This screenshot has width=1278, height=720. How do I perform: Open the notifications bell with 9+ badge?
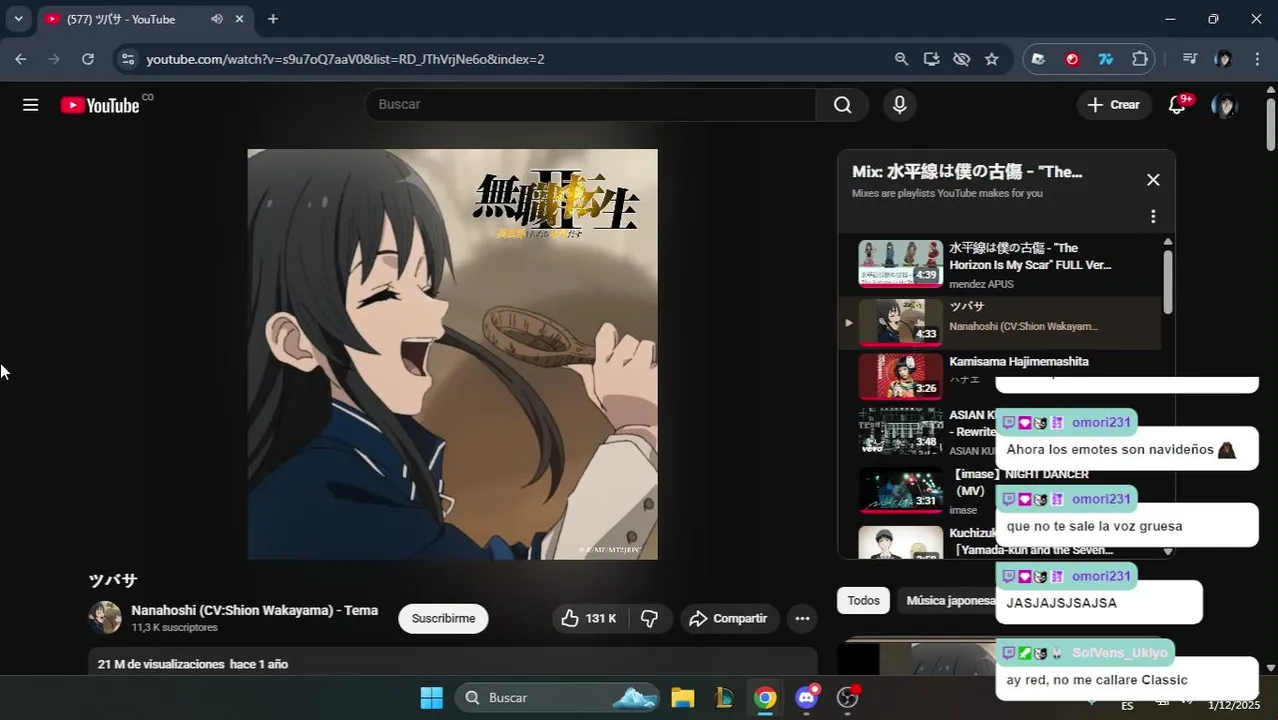(x=1178, y=105)
